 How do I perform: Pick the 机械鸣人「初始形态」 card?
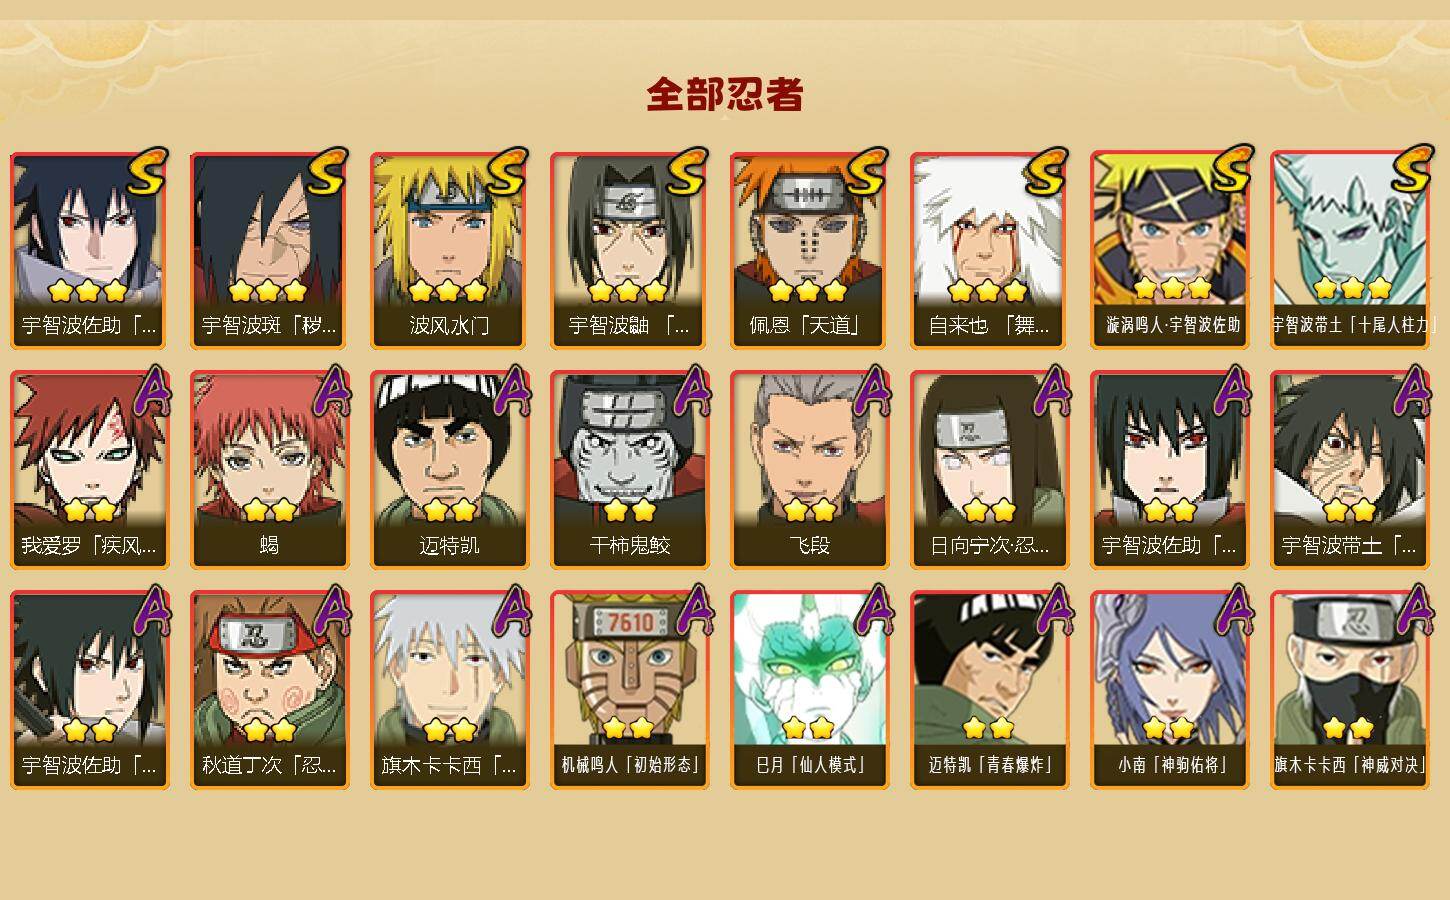point(629,690)
